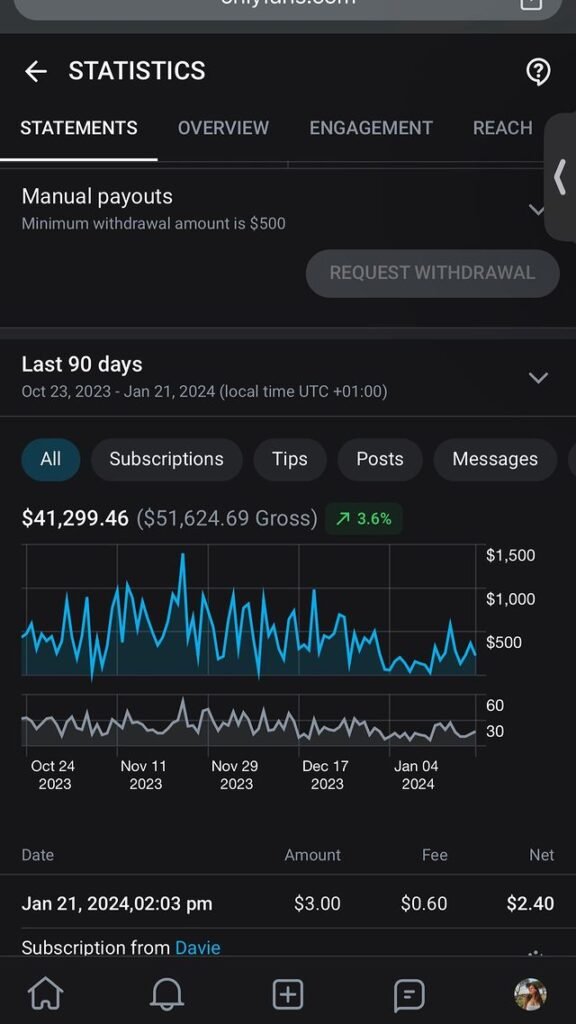Filter earnings by Tips
The width and height of the screenshot is (576, 1024).
[x=290, y=459]
